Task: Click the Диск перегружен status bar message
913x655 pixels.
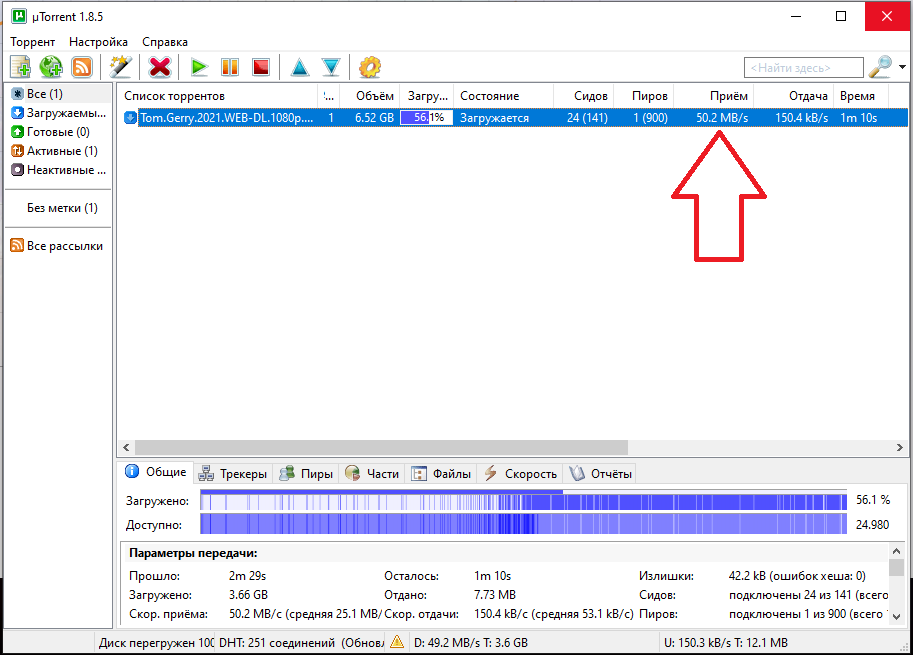Action: coord(156,643)
